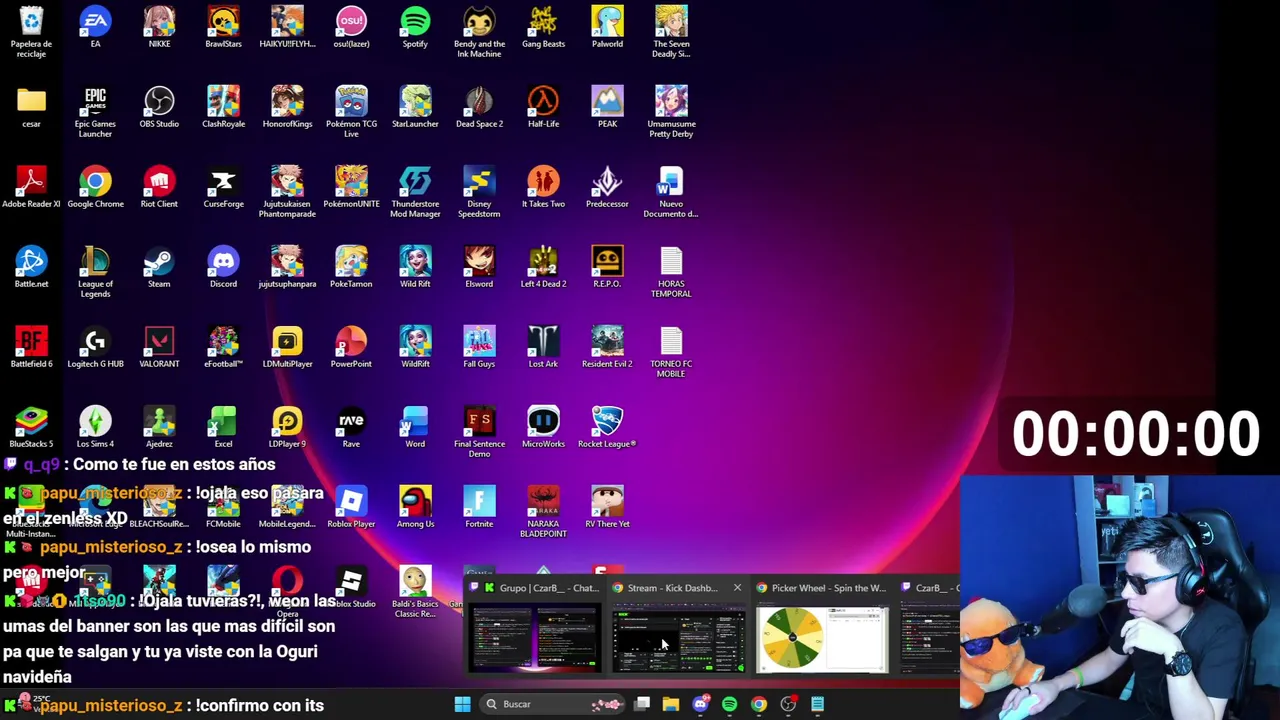Select the Thunderstore Mod Manager icon
This screenshot has width=1280, height=720.
tap(415, 191)
